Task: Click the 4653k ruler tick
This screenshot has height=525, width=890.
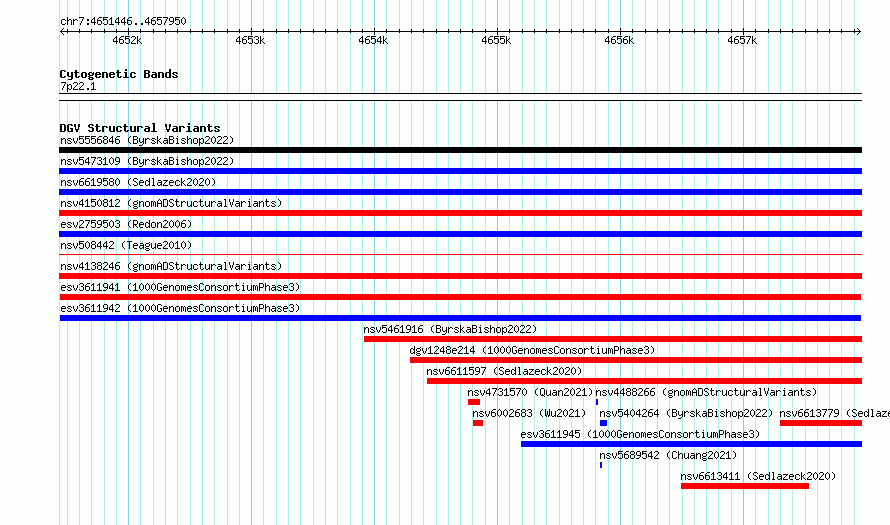Action: pyautogui.click(x=250, y=40)
